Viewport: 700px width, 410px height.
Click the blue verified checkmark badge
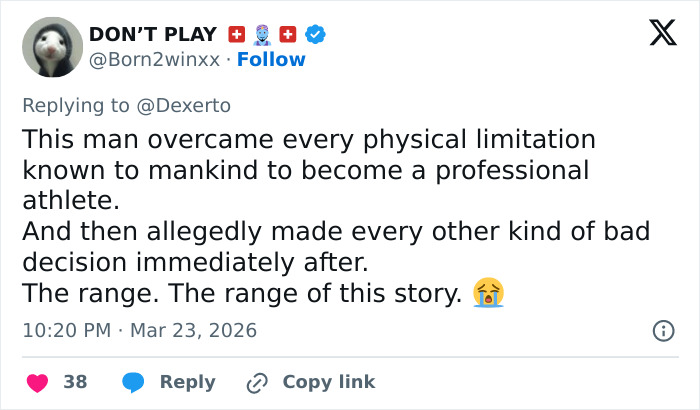317,35
